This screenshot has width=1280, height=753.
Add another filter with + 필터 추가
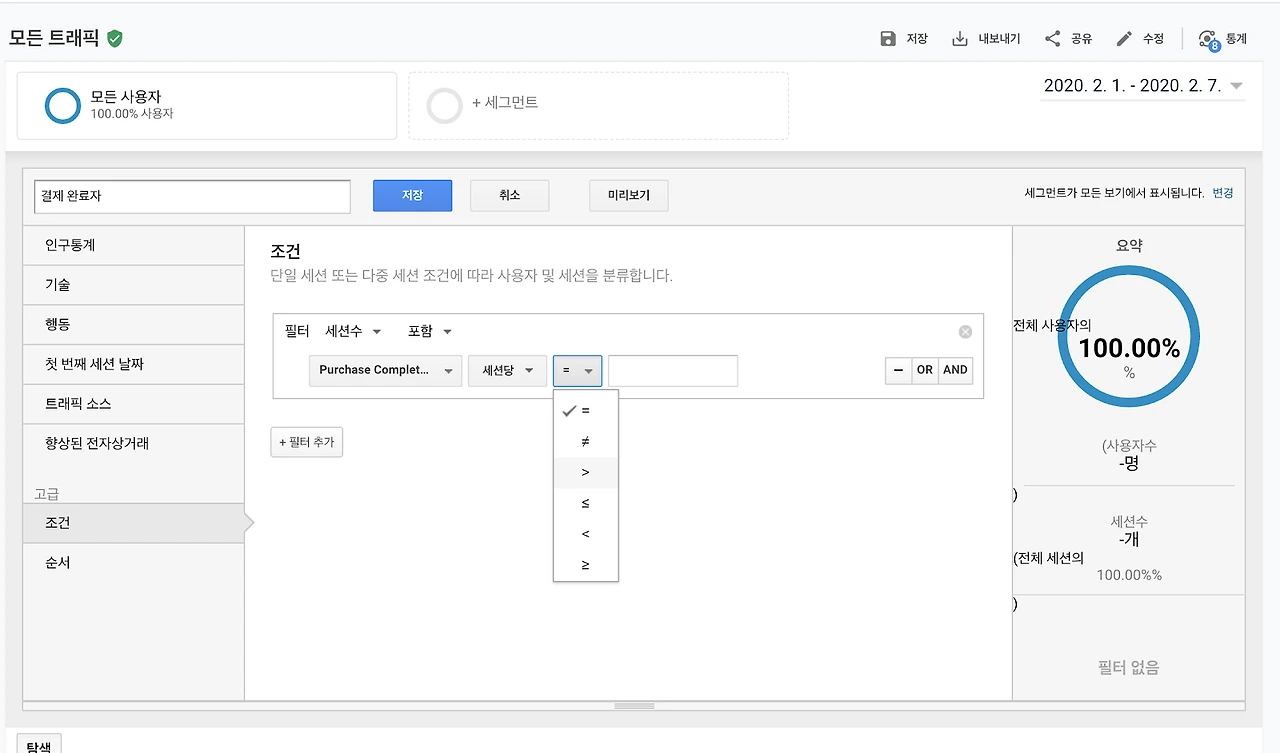[307, 442]
